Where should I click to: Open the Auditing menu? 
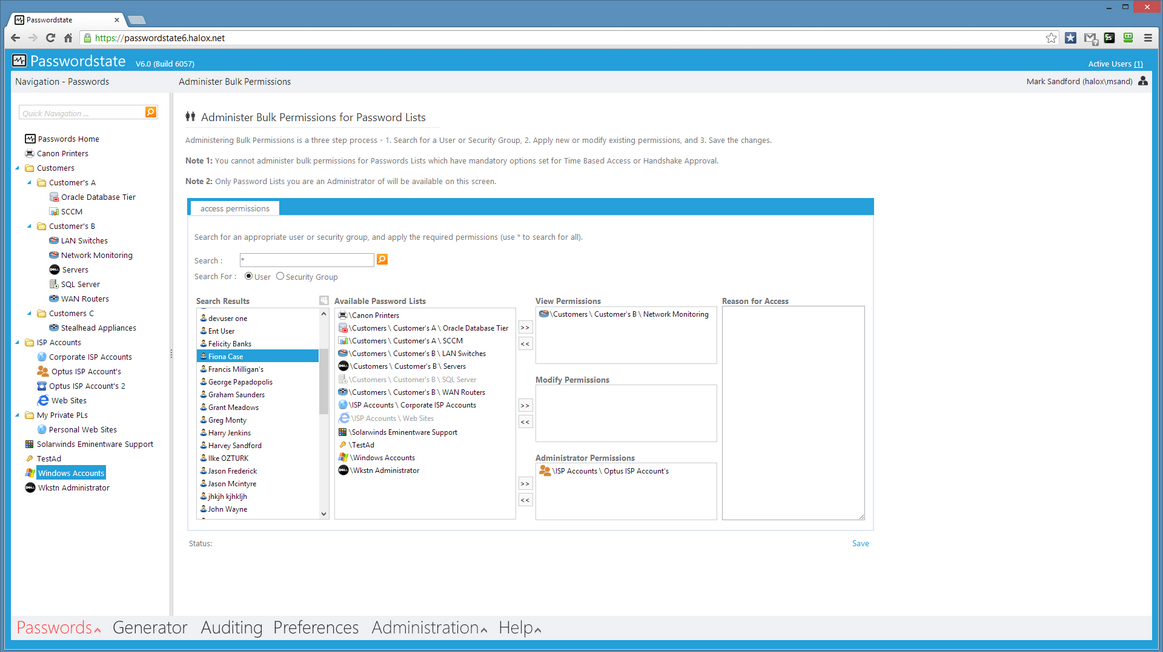pos(231,628)
